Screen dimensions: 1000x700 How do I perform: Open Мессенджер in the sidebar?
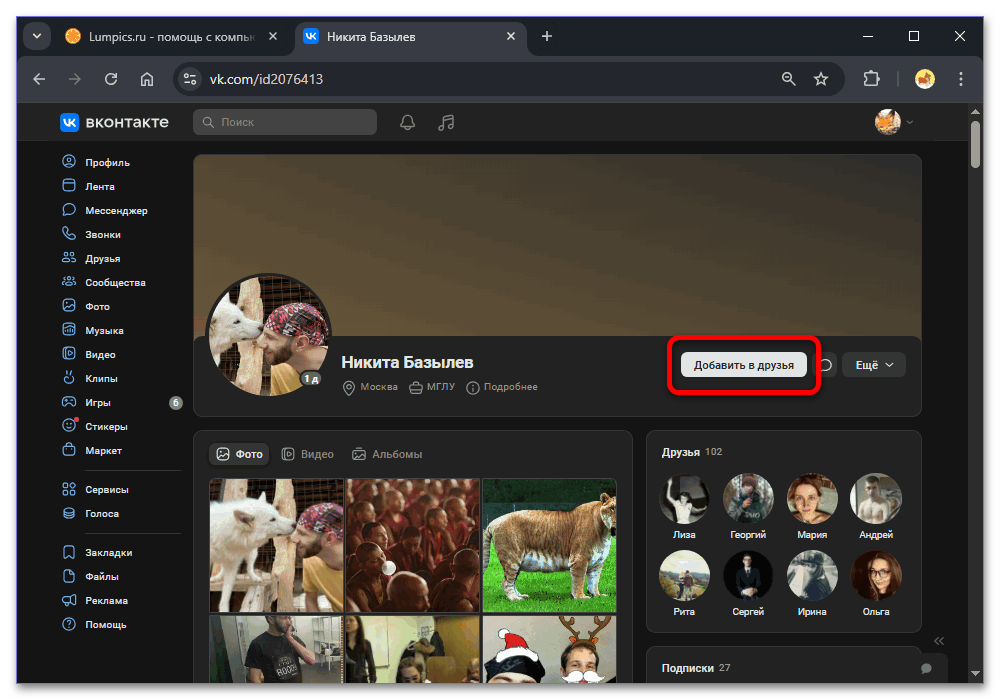coord(105,210)
